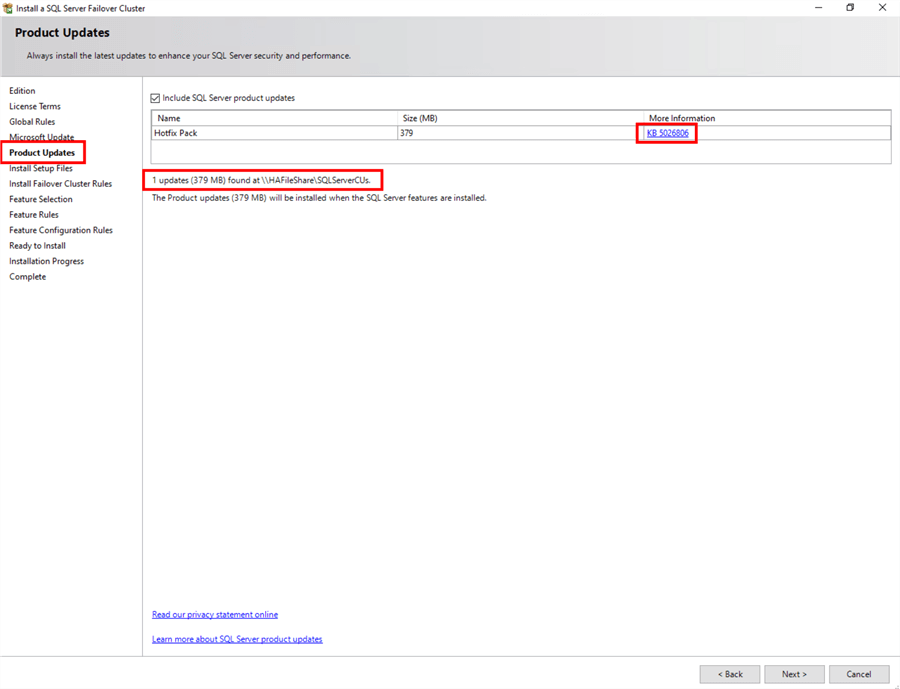900x689 pixels.
Task: Select Install Failover Cluster Rules step
Action: tap(60, 184)
